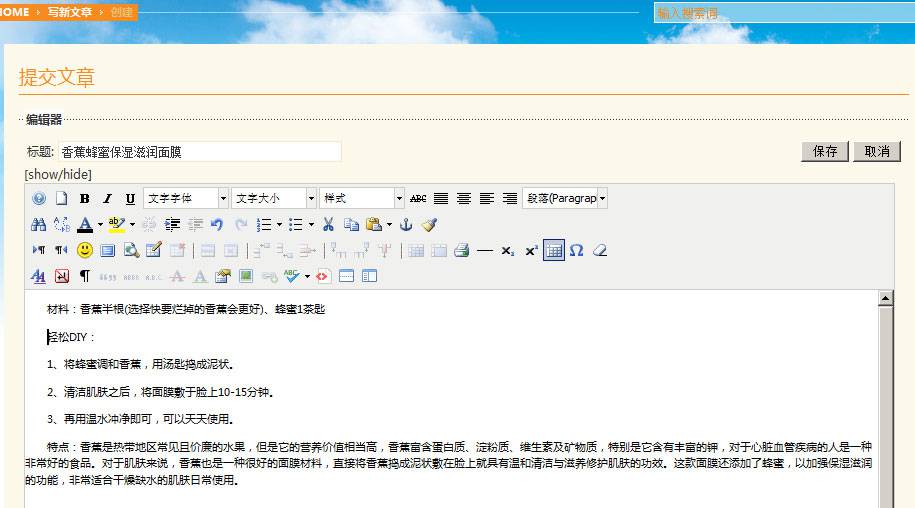The height and width of the screenshot is (508, 915).
Task: Focus the 标题 title input field
Action: click(x=200, y=152)
